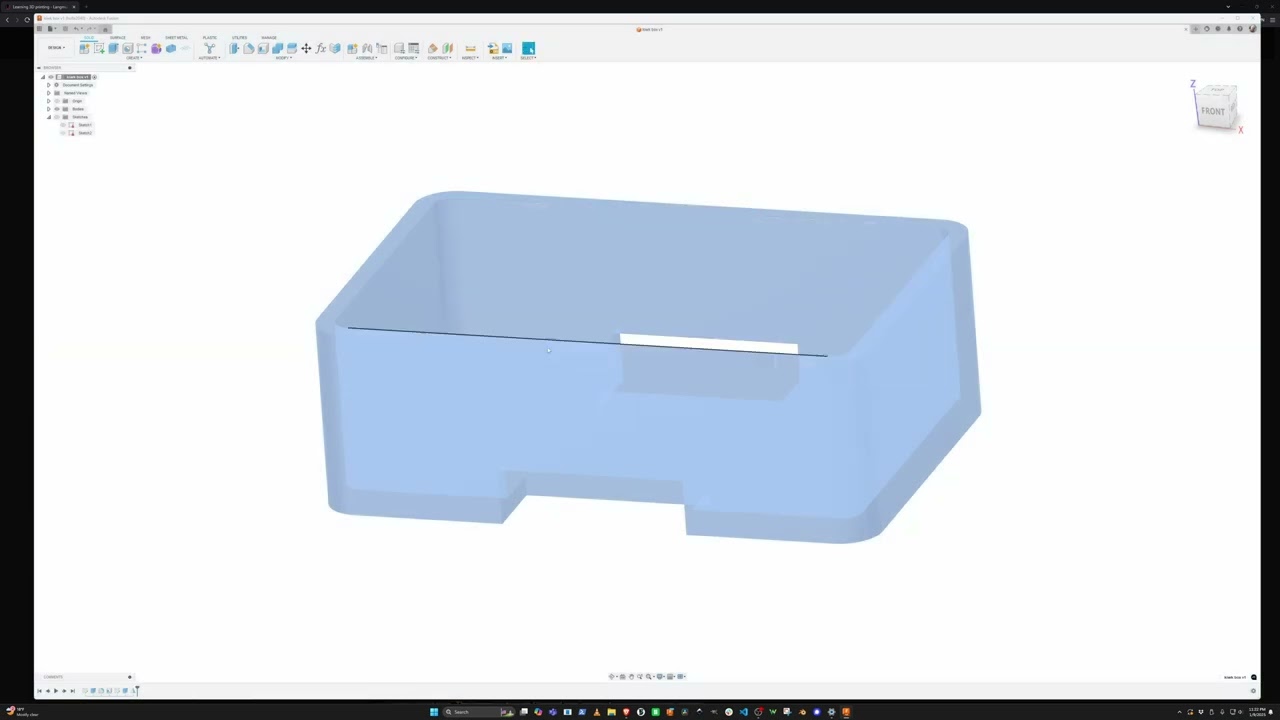Choose the Midplane construct icon
Screen dimensions: 1280x720
tap(447, 48)
